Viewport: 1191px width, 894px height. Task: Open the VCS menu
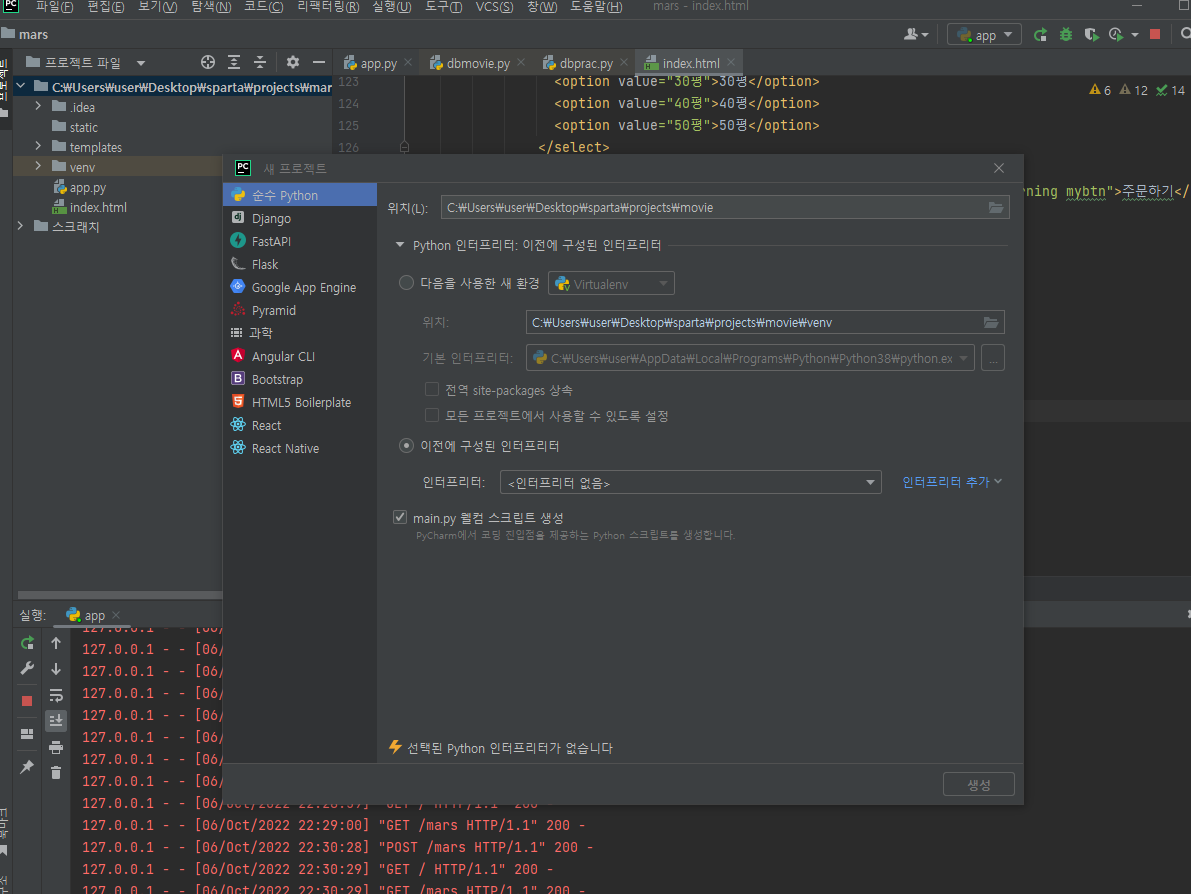click(x=494, y=7)
